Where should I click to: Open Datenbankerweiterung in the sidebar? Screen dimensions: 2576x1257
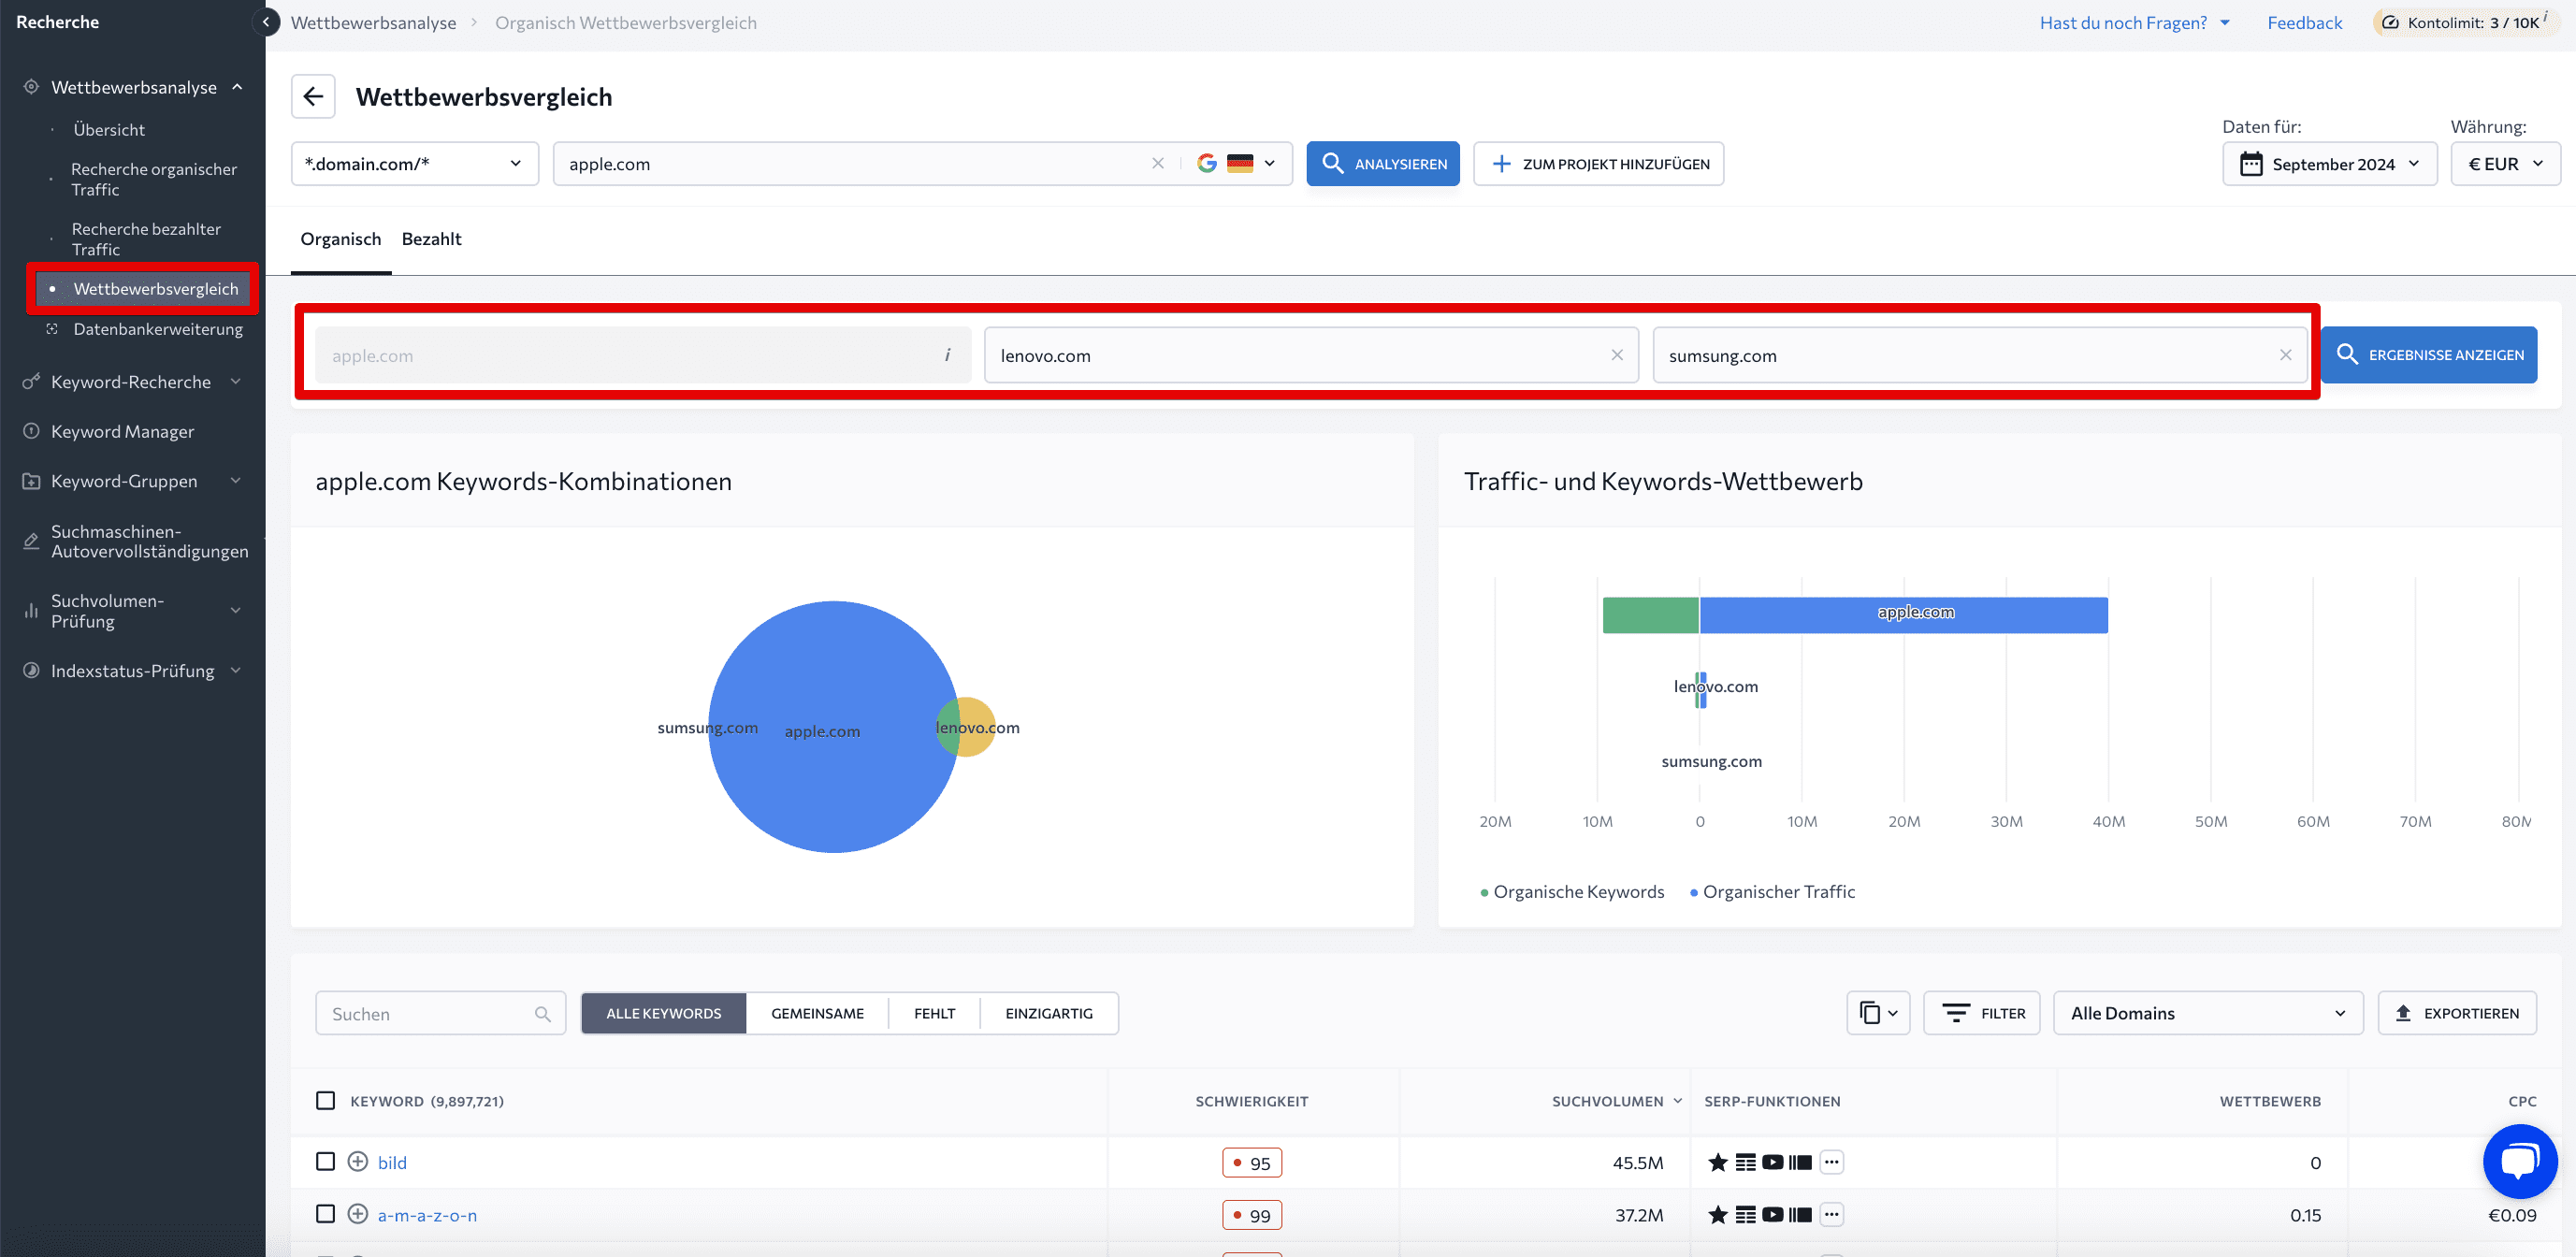157,328
